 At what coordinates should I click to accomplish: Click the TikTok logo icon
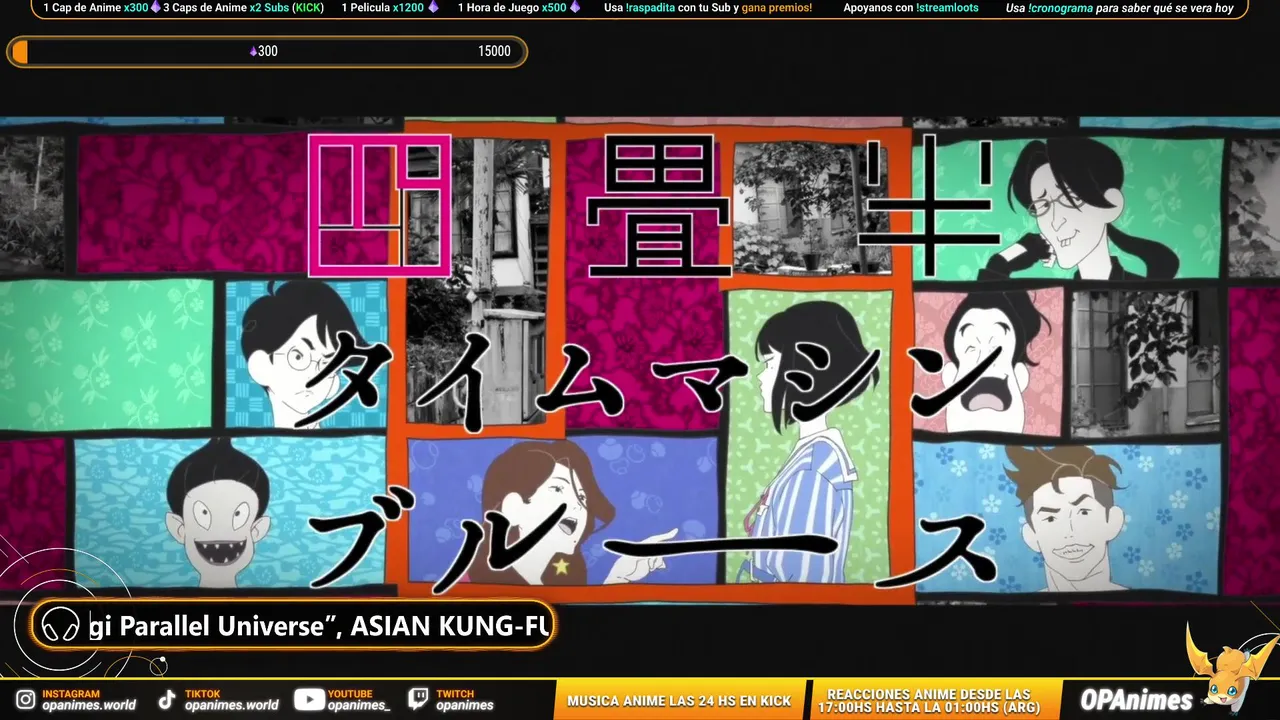tap(168, 700)
